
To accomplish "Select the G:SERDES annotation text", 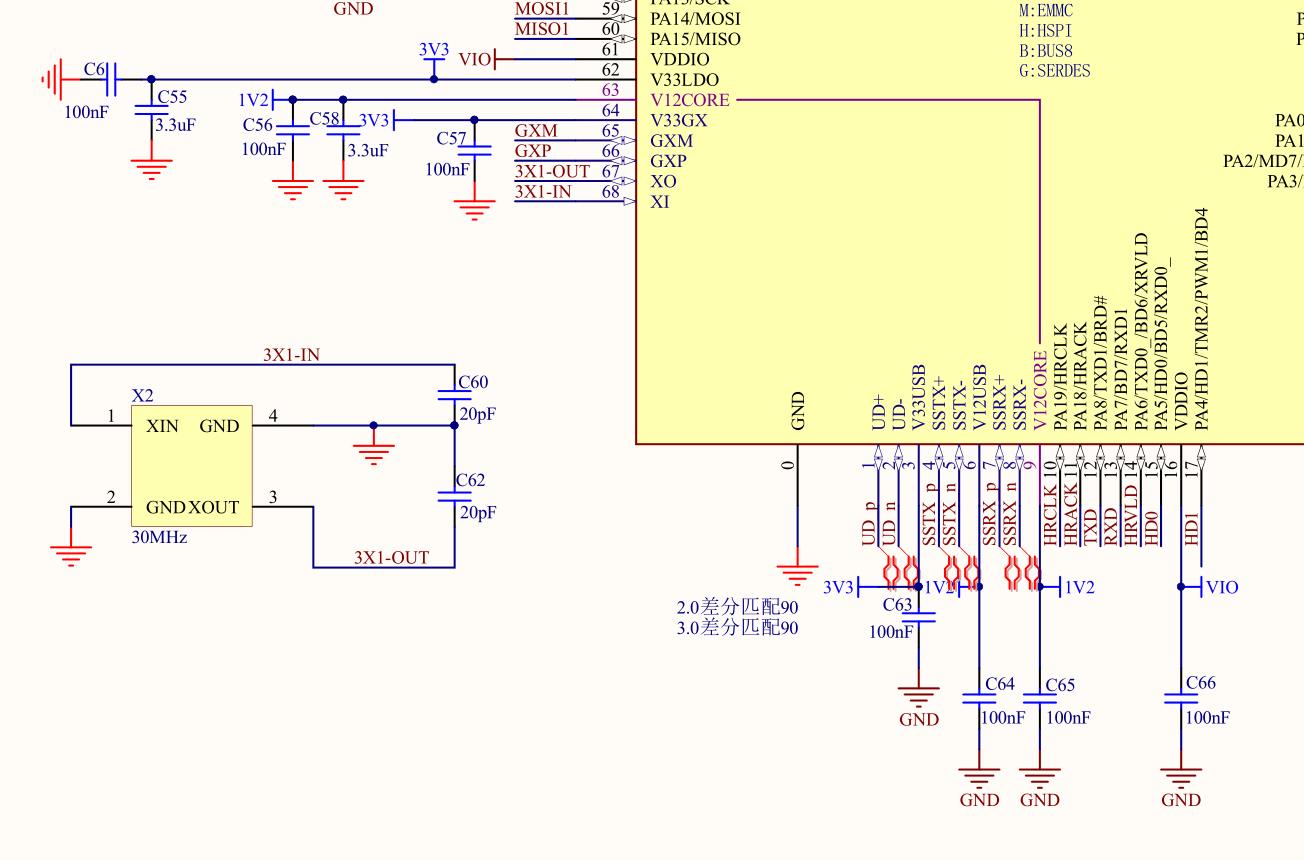I will 1055,71.
